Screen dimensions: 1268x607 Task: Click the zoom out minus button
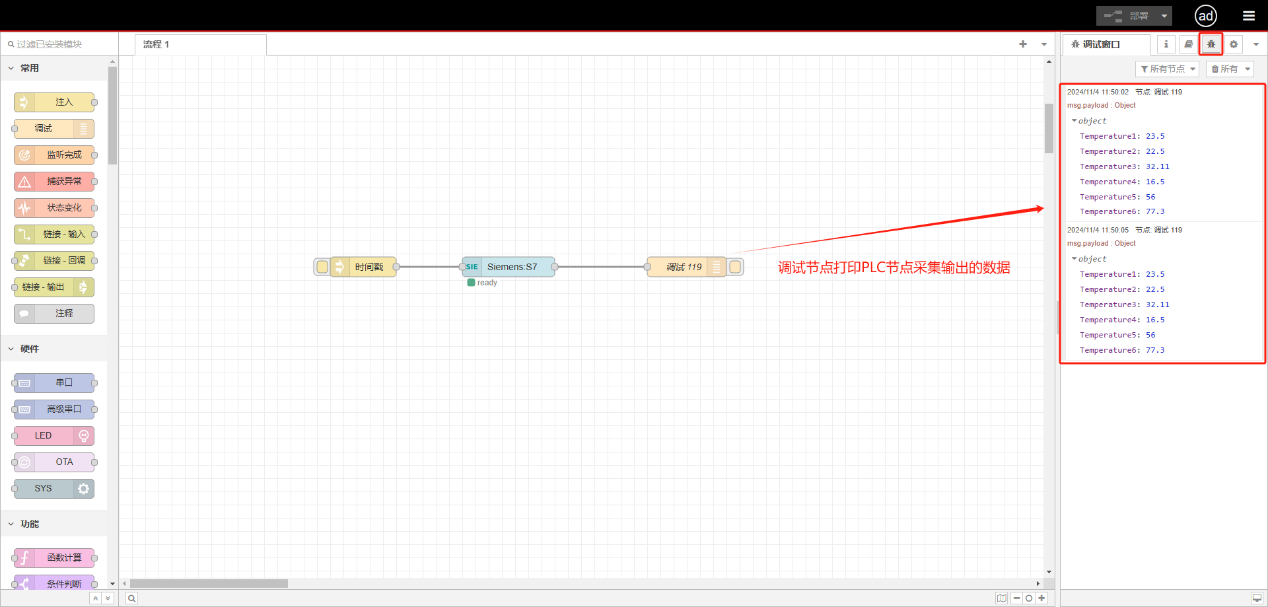1016,598
